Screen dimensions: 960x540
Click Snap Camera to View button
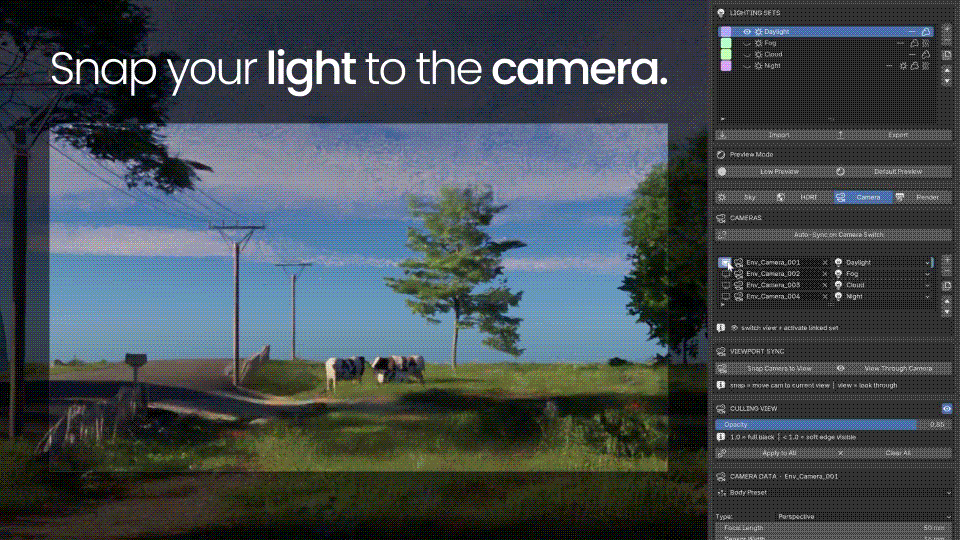pyautogui.click(x=774, y=369)
